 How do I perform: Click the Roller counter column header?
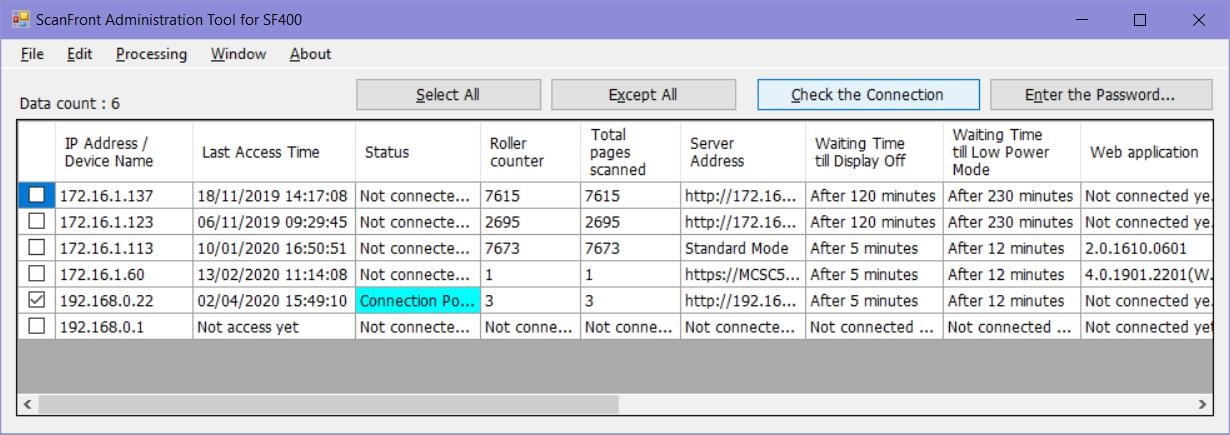[x=516, y=152]
